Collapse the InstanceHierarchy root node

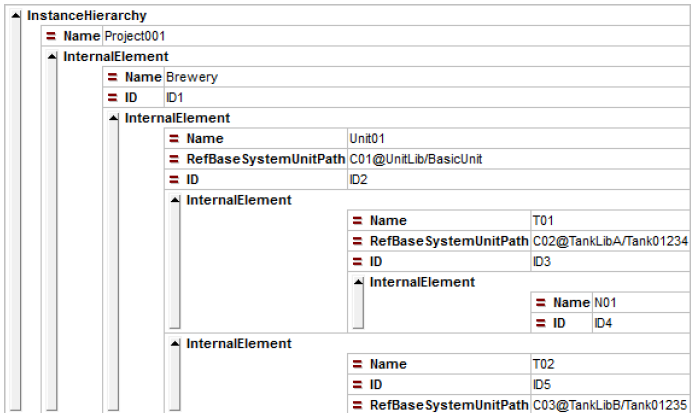[x=14, y=17]
